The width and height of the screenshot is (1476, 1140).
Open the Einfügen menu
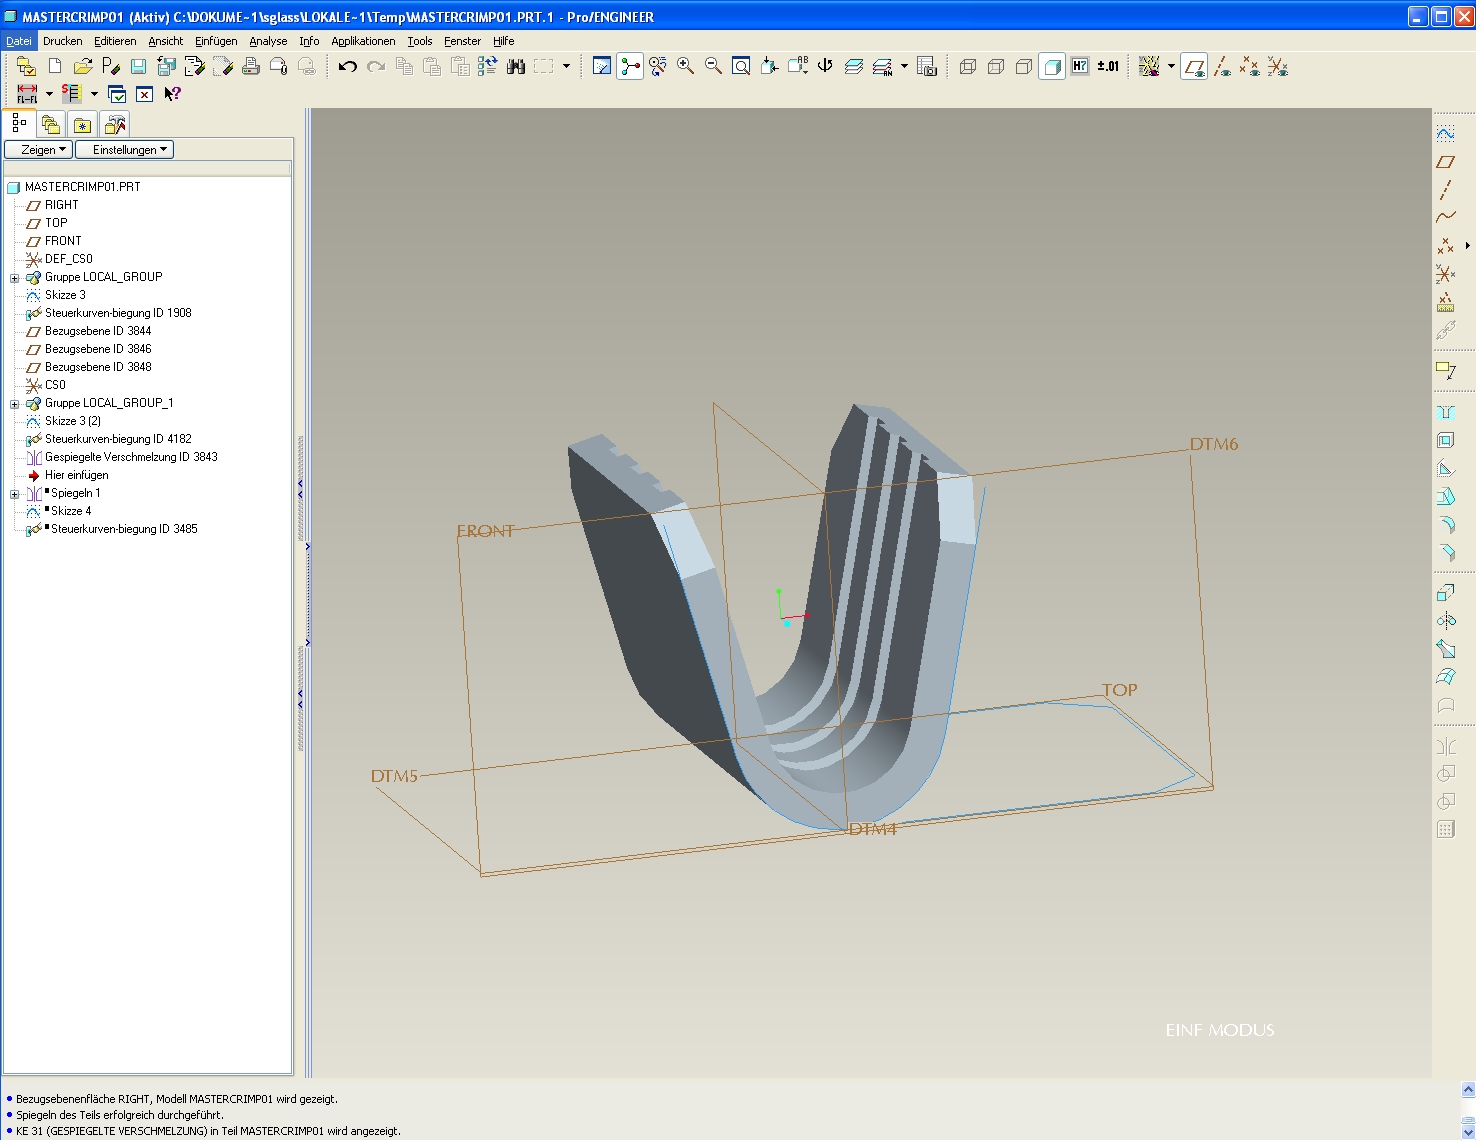216,41
